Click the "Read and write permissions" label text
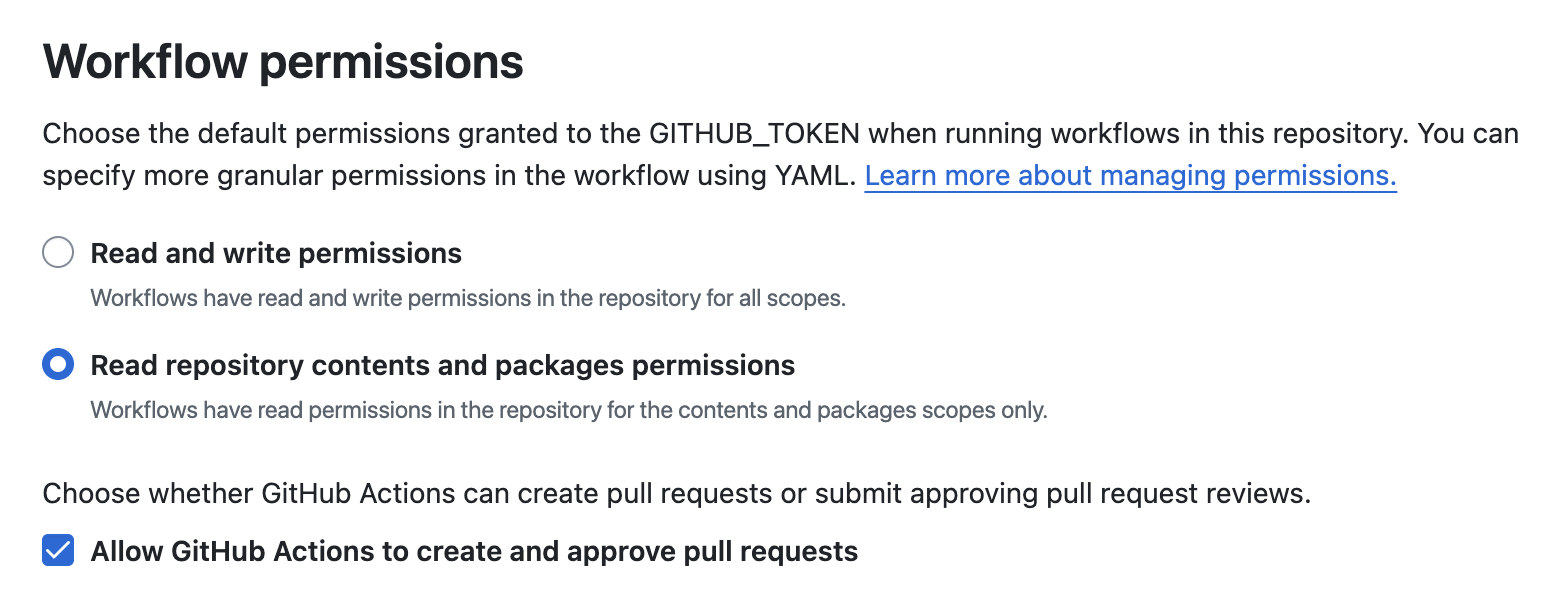 [x=276, y=253]
